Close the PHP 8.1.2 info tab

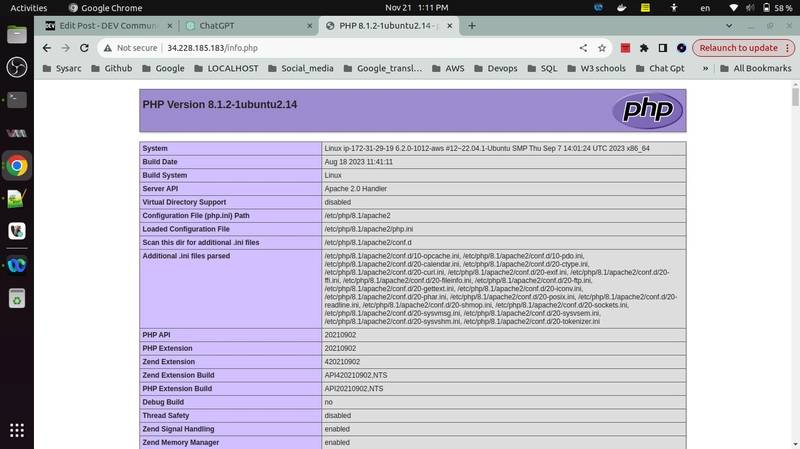(449, 26)
